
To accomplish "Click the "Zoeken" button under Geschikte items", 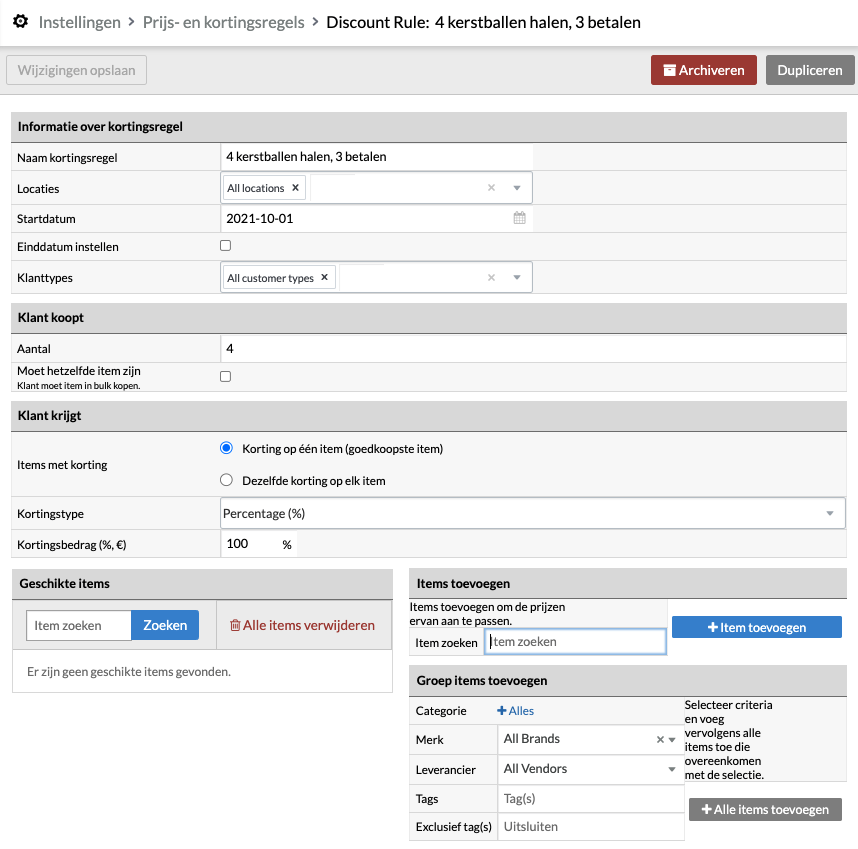I will point(164,624).
